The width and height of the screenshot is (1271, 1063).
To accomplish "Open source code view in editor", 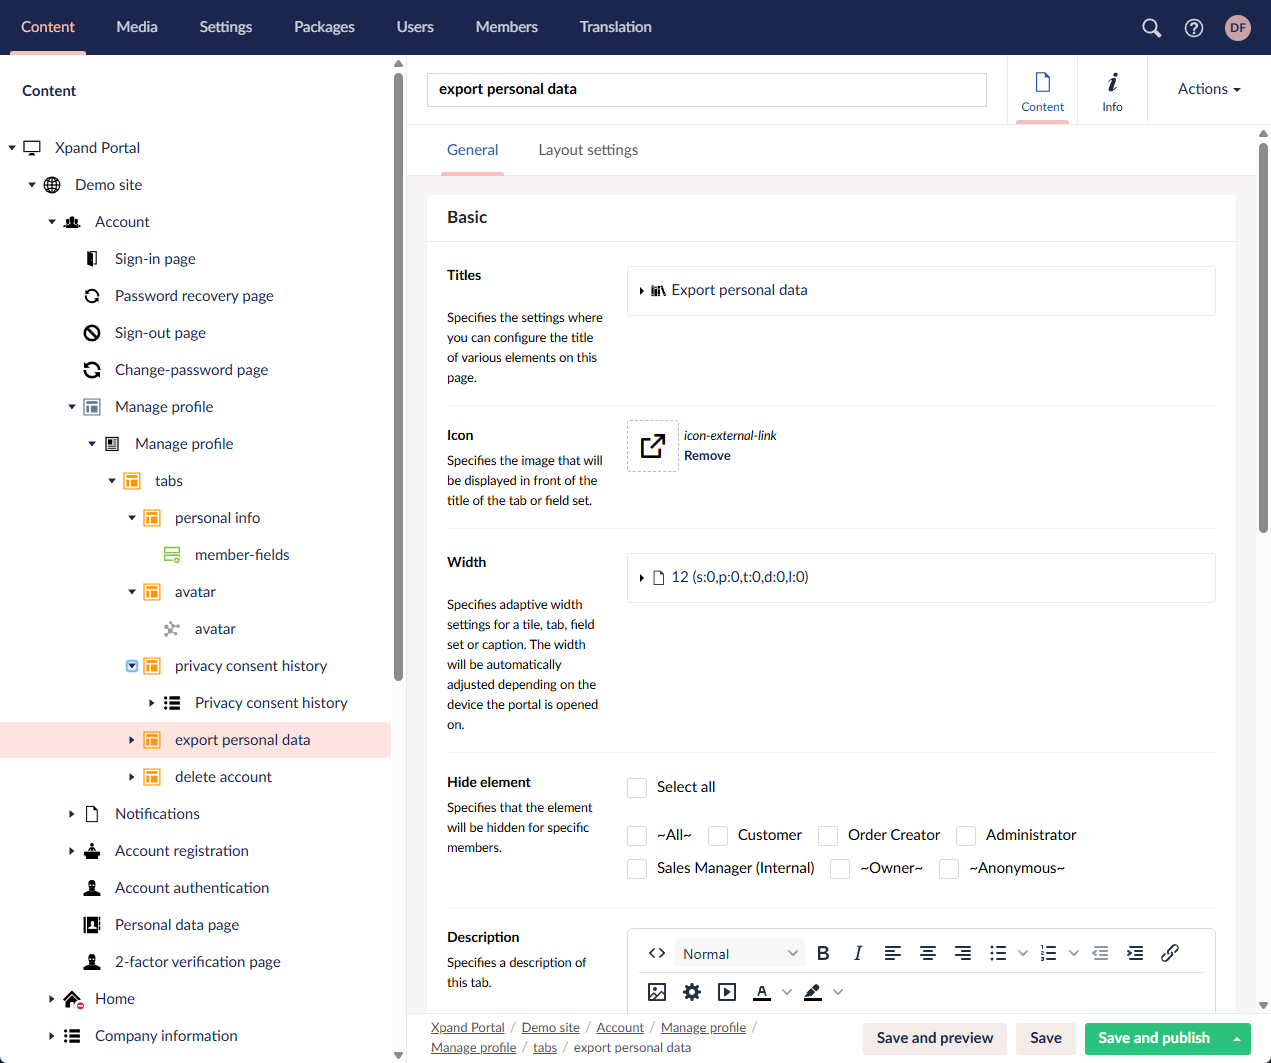I will click(x=657, y=953).
